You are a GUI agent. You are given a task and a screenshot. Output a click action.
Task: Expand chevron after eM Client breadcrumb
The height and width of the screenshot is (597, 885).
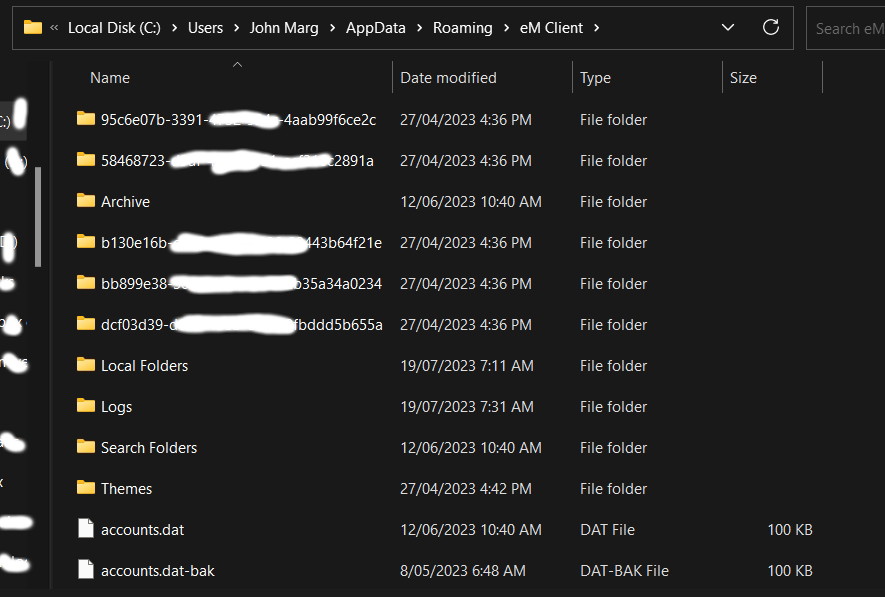click(x=597, y=28)
